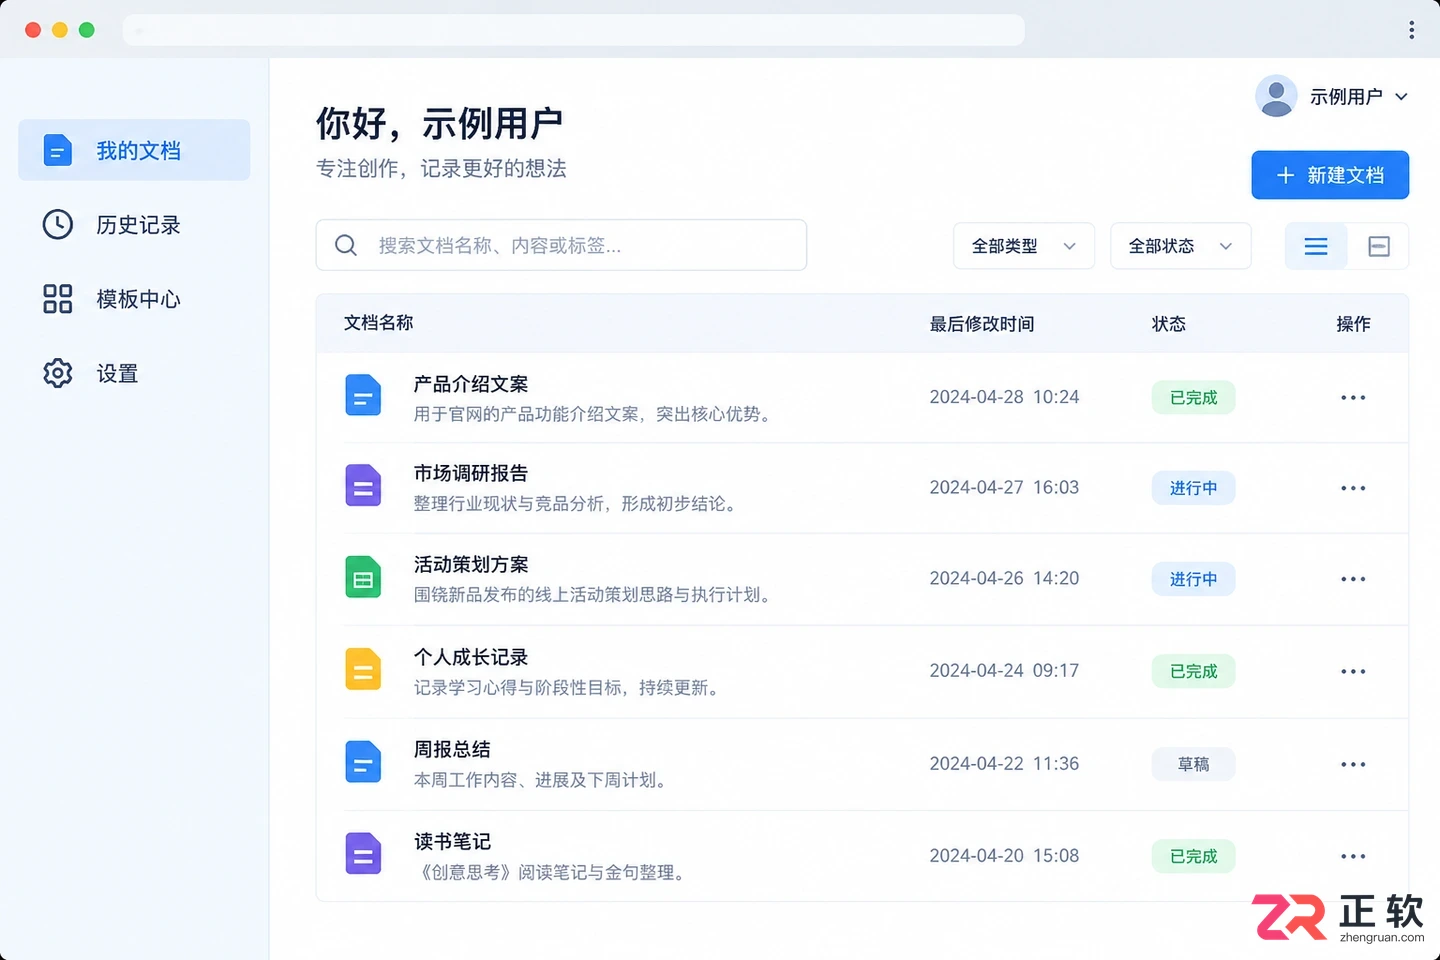Click the 最后修改时间 column header

pyautogui.click(x=982, y=324)
